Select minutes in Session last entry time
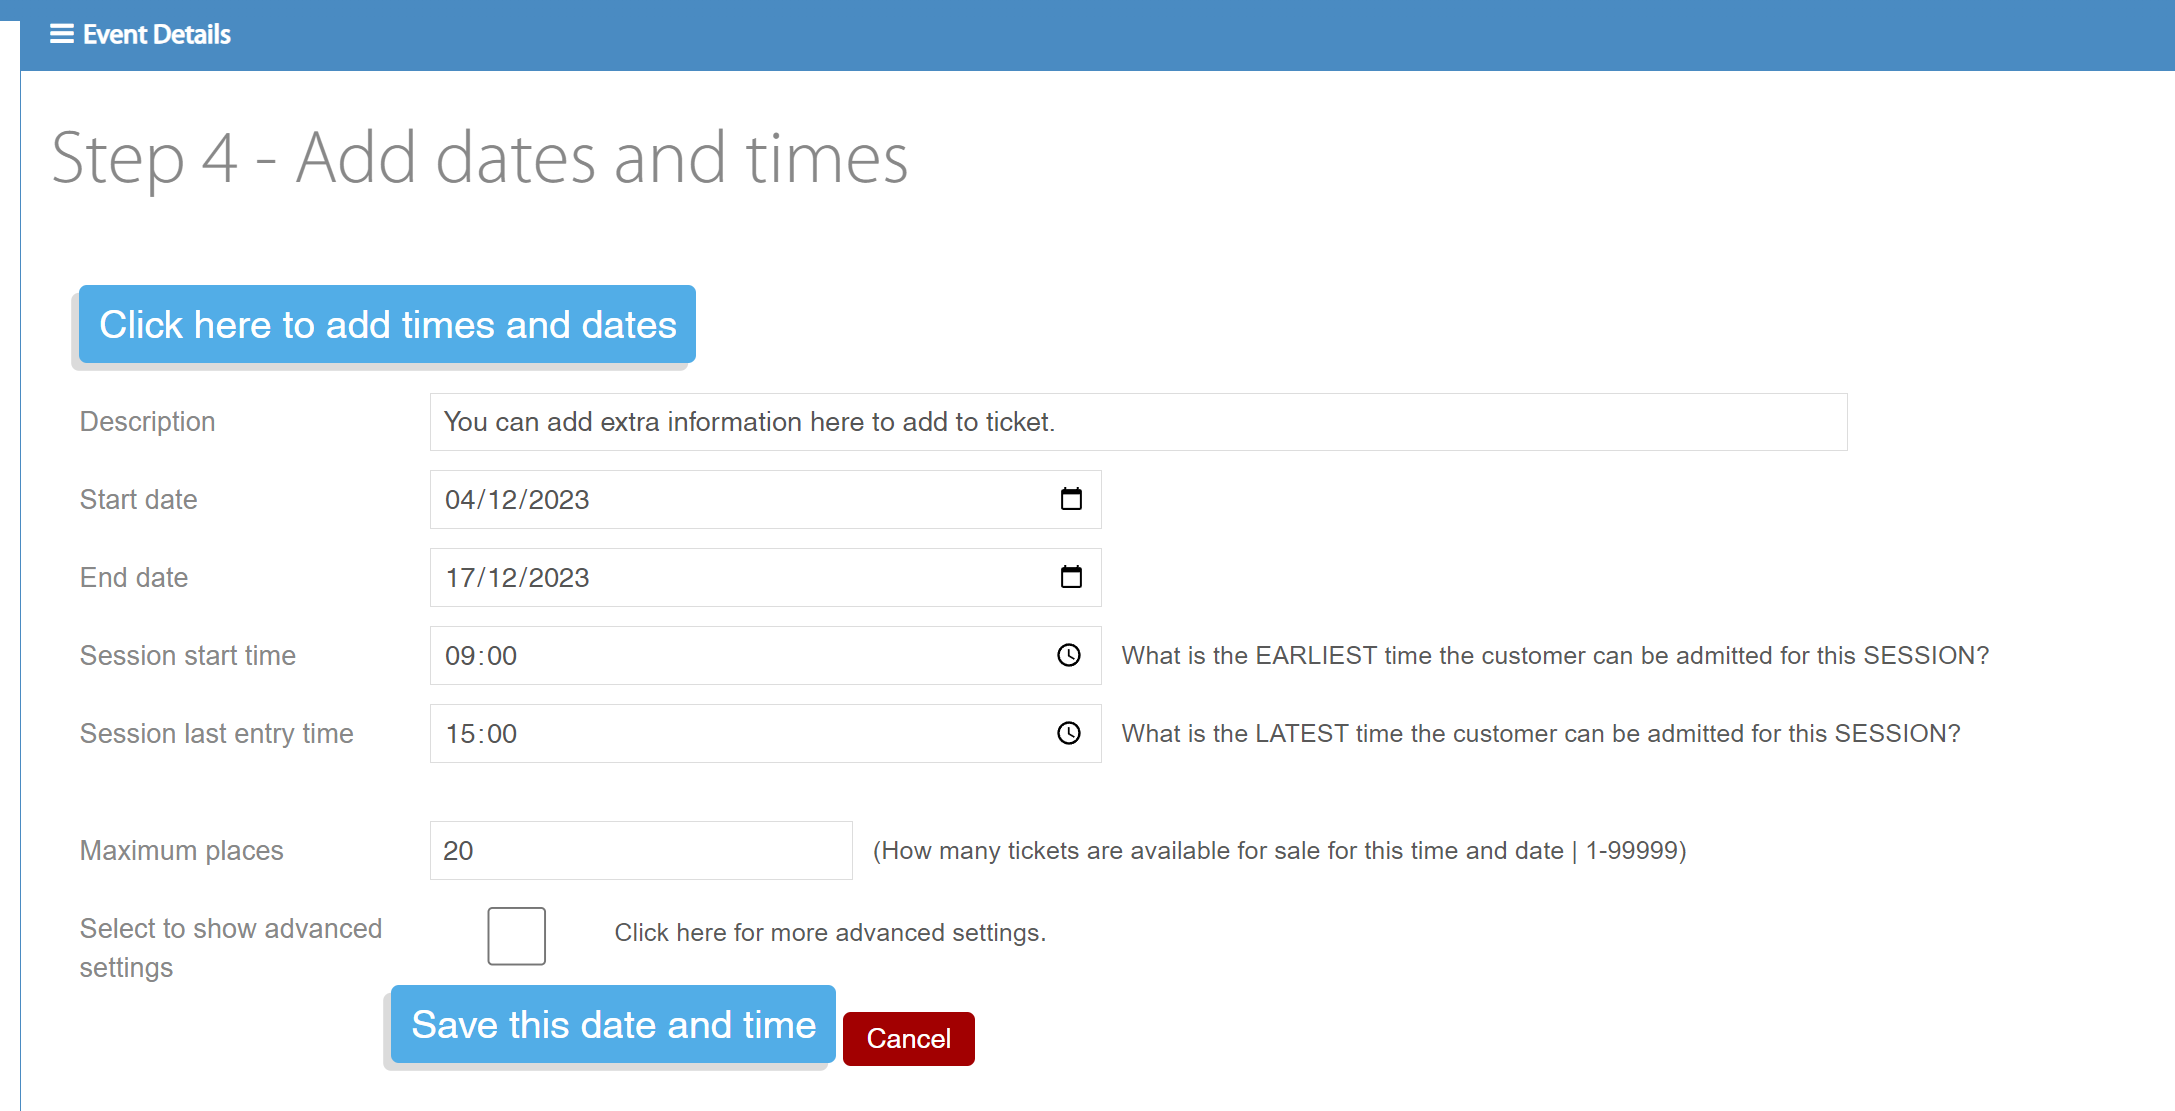The height and width of the screenshot is (1111, 2175). click(x=502, y=734)
